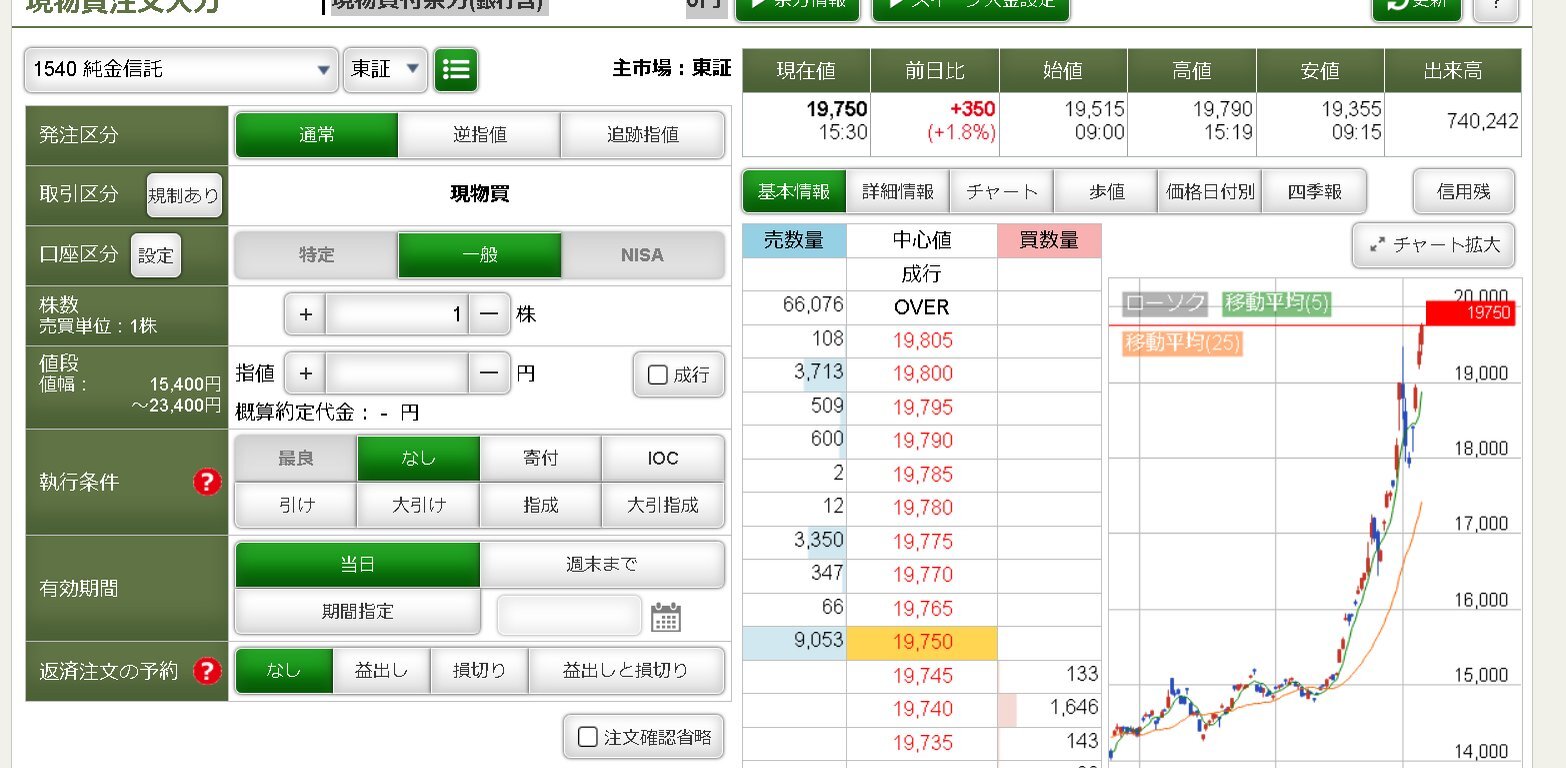Click the 設定 button for 口座区分
The width and height of the screenshot is (1566, 768).
(156, 255)
